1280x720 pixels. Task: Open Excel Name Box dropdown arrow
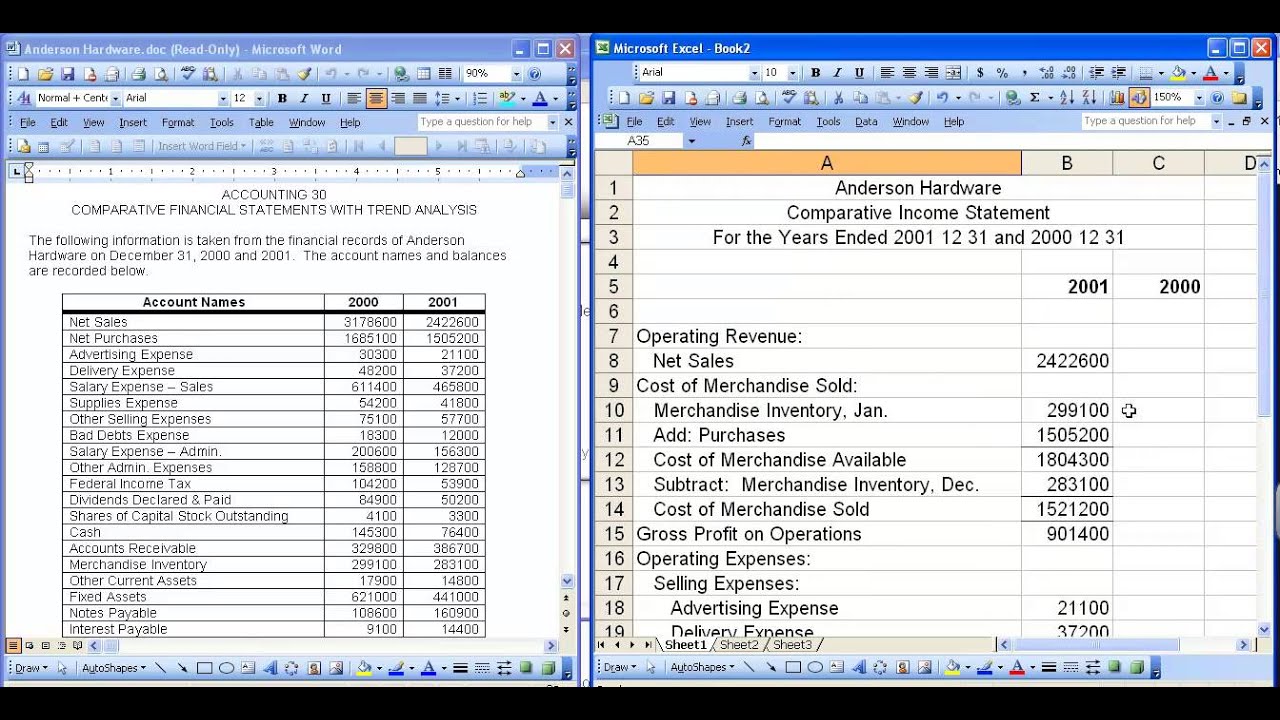click(x=691, y=141)
